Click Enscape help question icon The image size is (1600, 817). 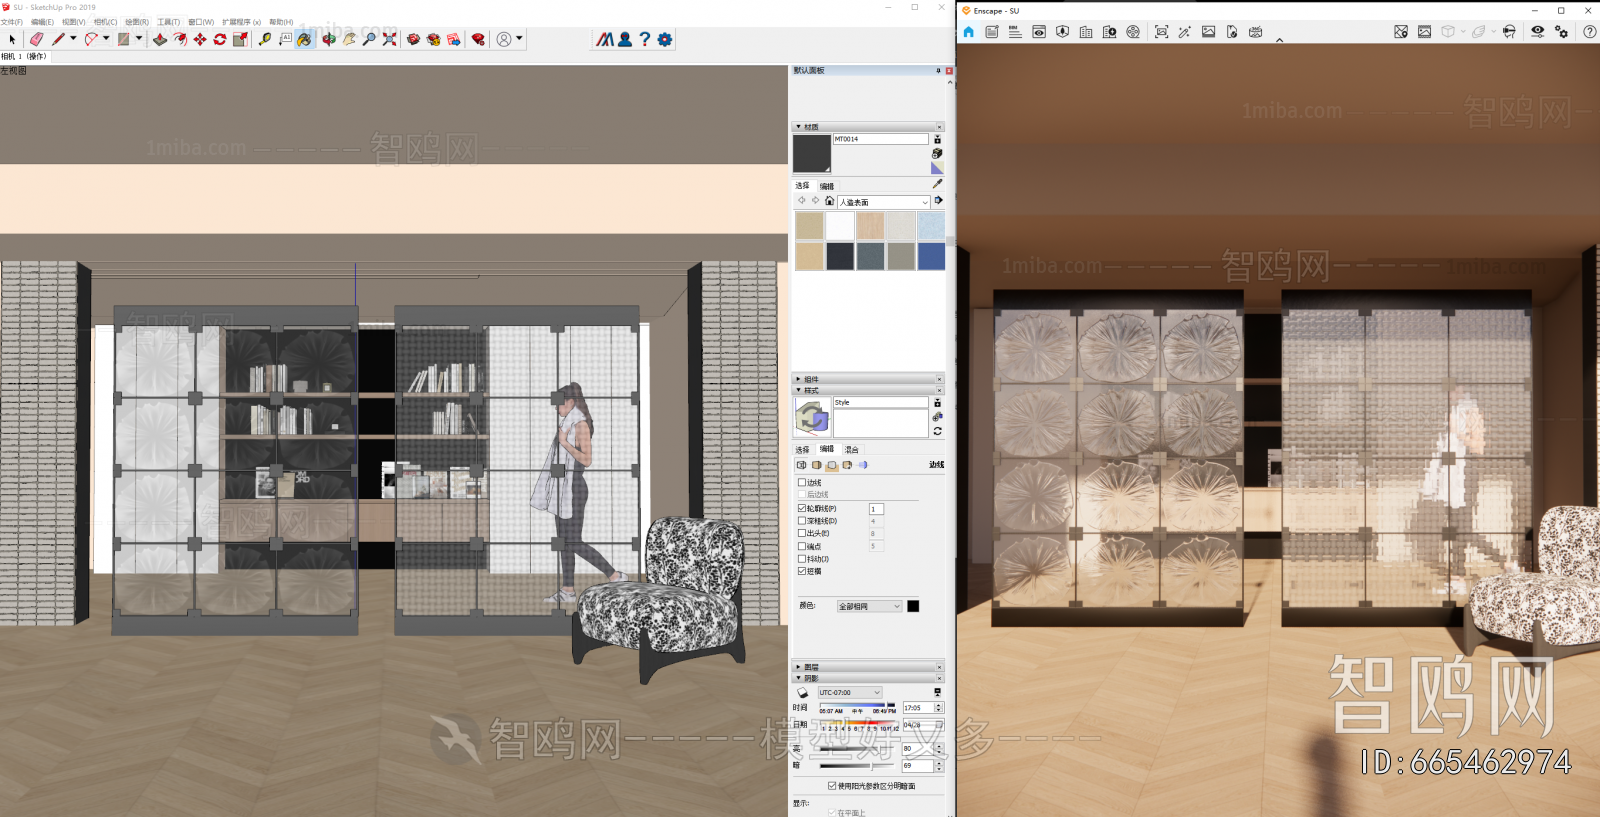click(1589, 32)
